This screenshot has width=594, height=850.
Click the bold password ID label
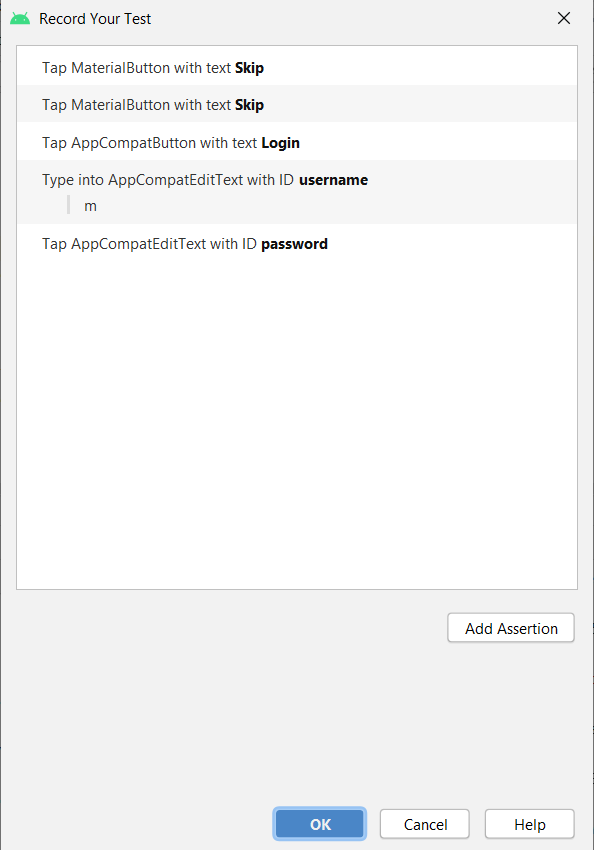point(294,244)
